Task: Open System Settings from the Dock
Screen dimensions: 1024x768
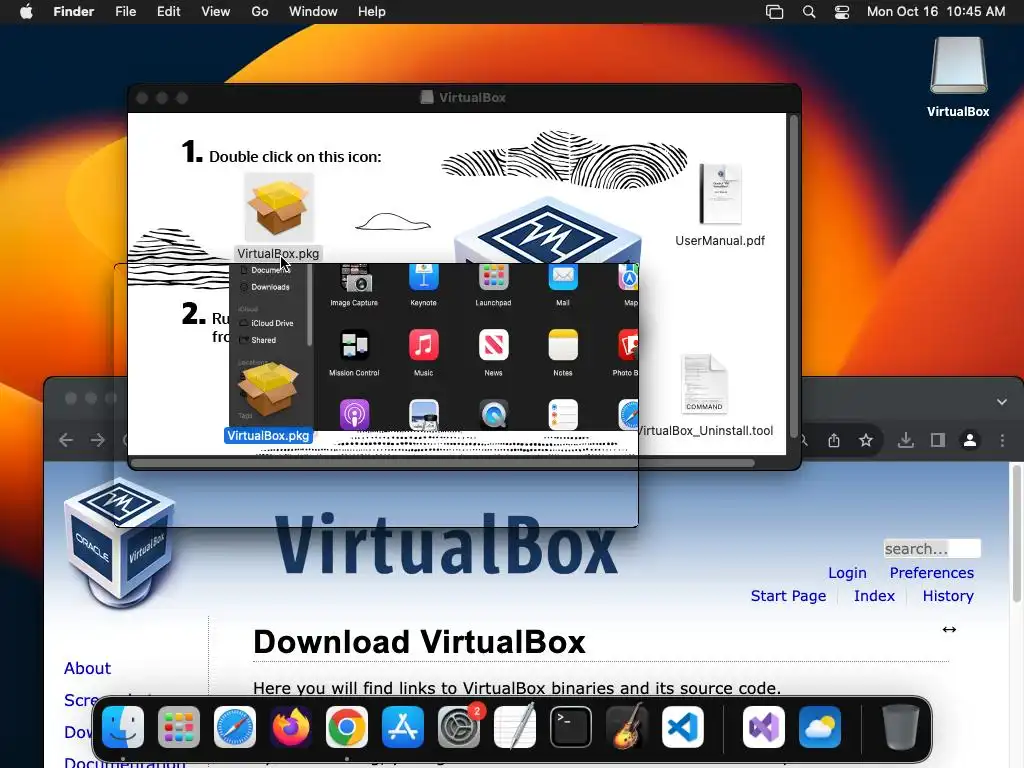Action: click(x=459, y=727)
